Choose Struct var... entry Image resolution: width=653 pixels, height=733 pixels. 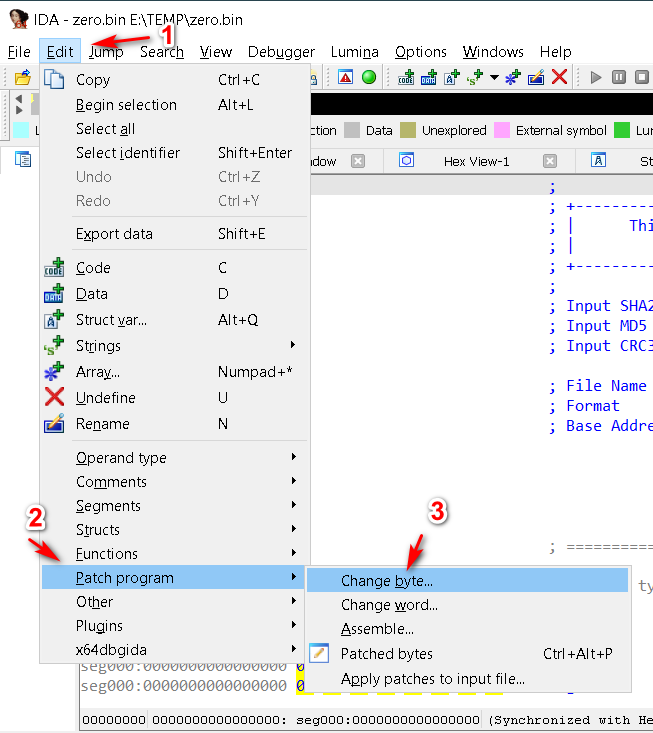(175, 320)
